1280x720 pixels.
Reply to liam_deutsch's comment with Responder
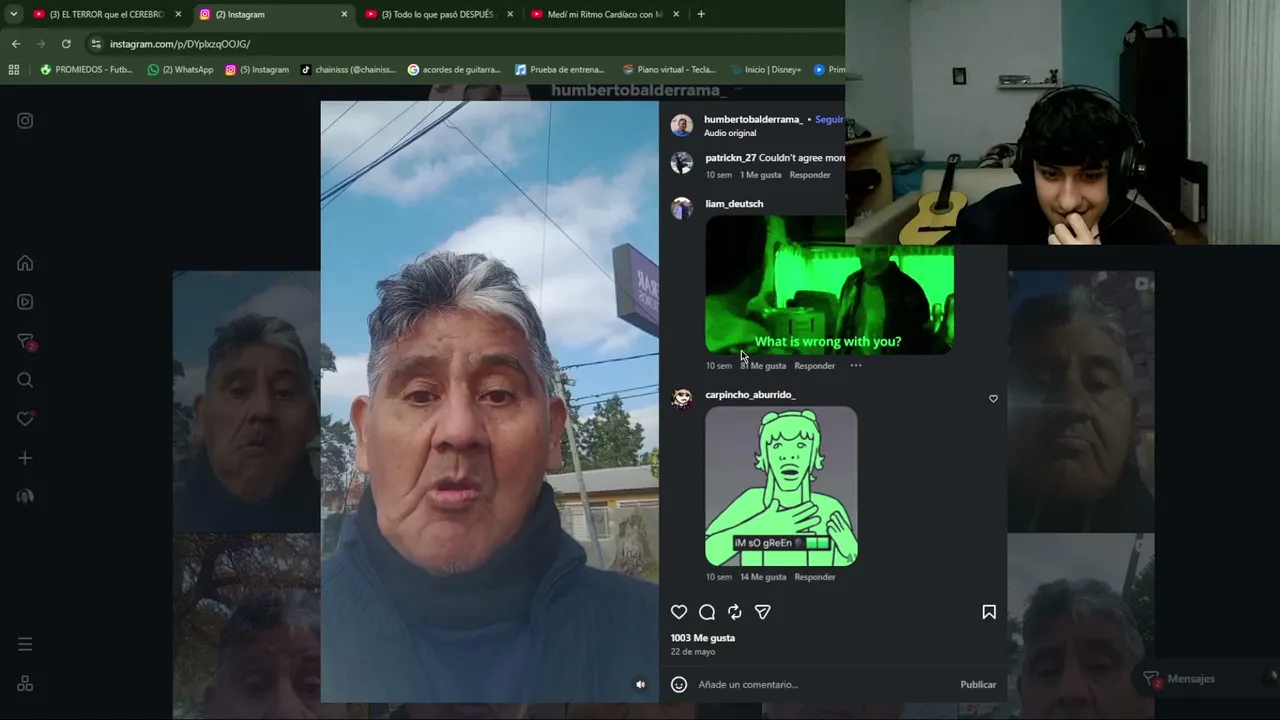point(814,366)
